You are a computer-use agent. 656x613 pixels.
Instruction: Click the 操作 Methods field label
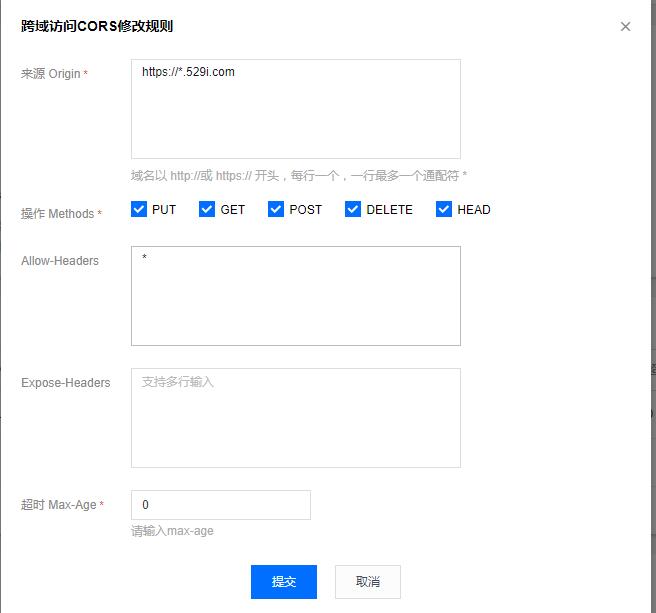pos(58,214)
